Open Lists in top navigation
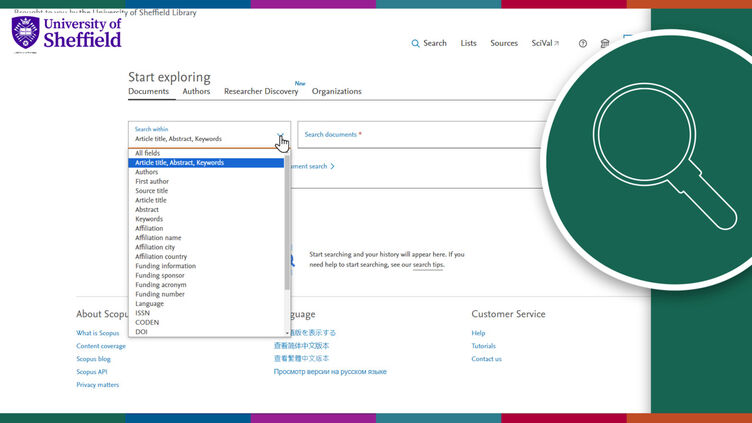This screenshot has height=423, width=752. tap(468, 44)
